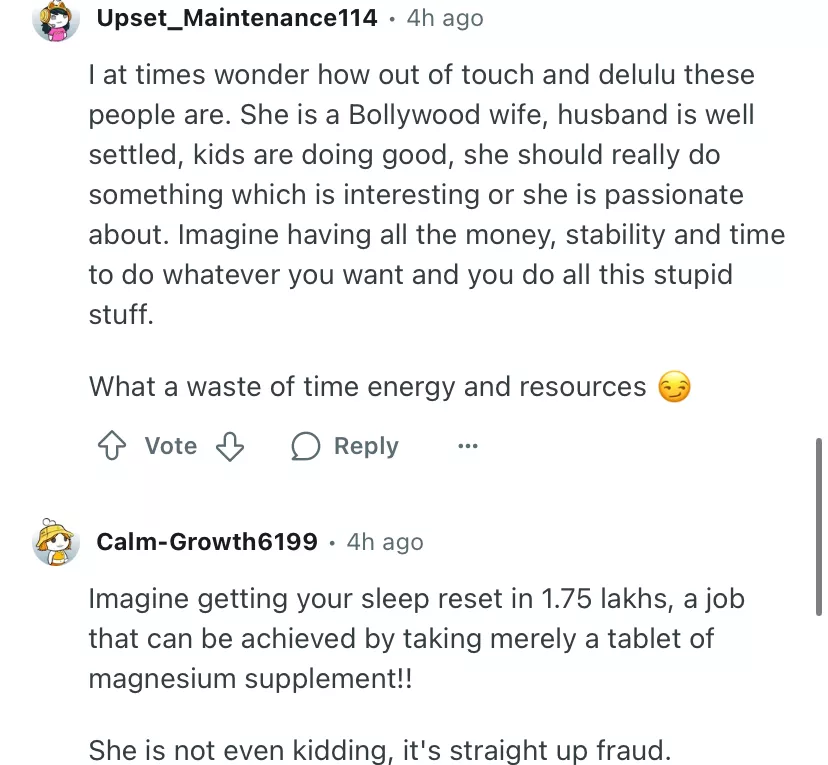Click the Vote count label
Screen dimensions: 828x765
pyautogui.click(x=171, y=446)
